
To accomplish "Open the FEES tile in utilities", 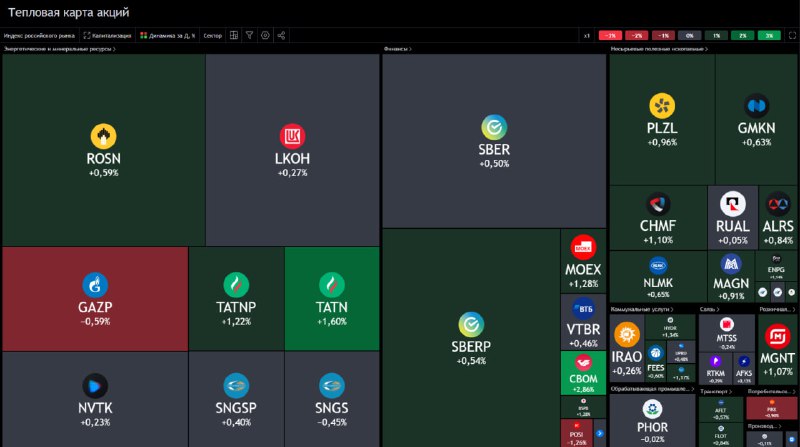I will (655, 362).
